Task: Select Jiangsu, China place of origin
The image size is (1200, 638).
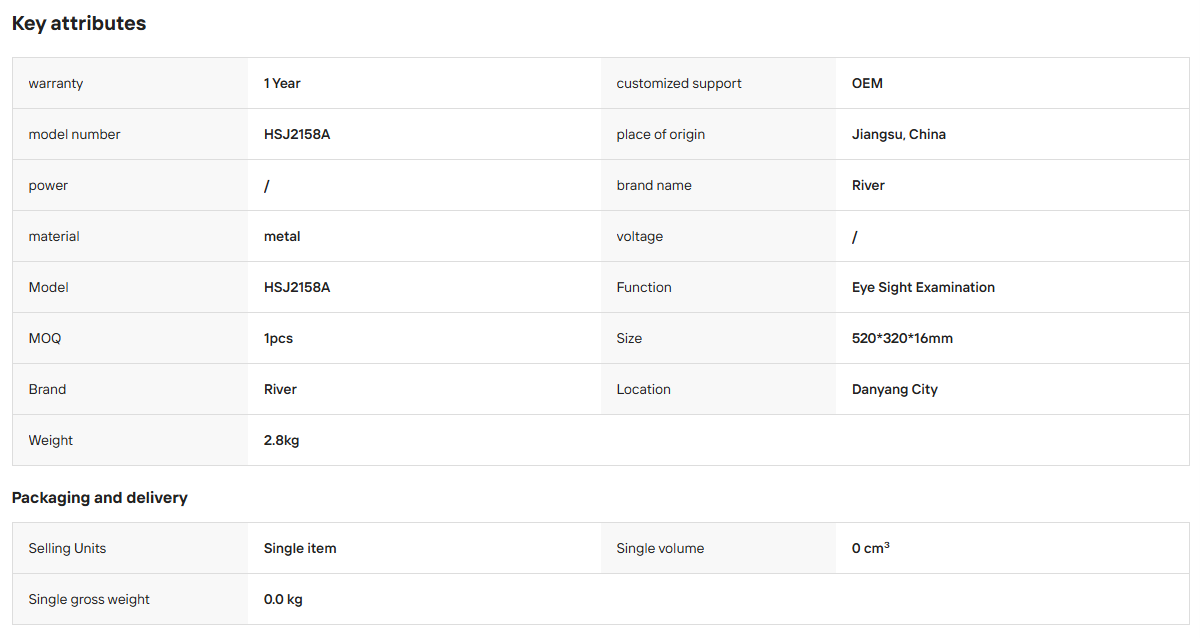Action: [899, 134]
